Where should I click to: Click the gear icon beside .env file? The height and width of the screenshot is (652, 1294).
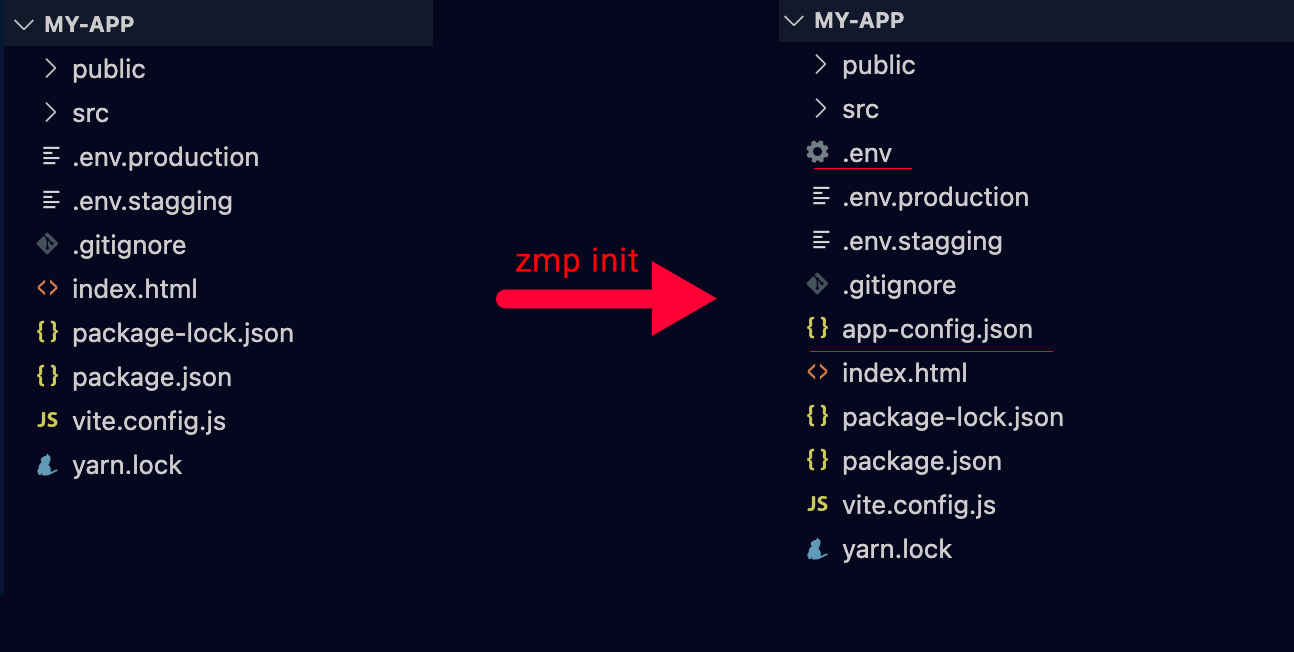click(817, 152)
